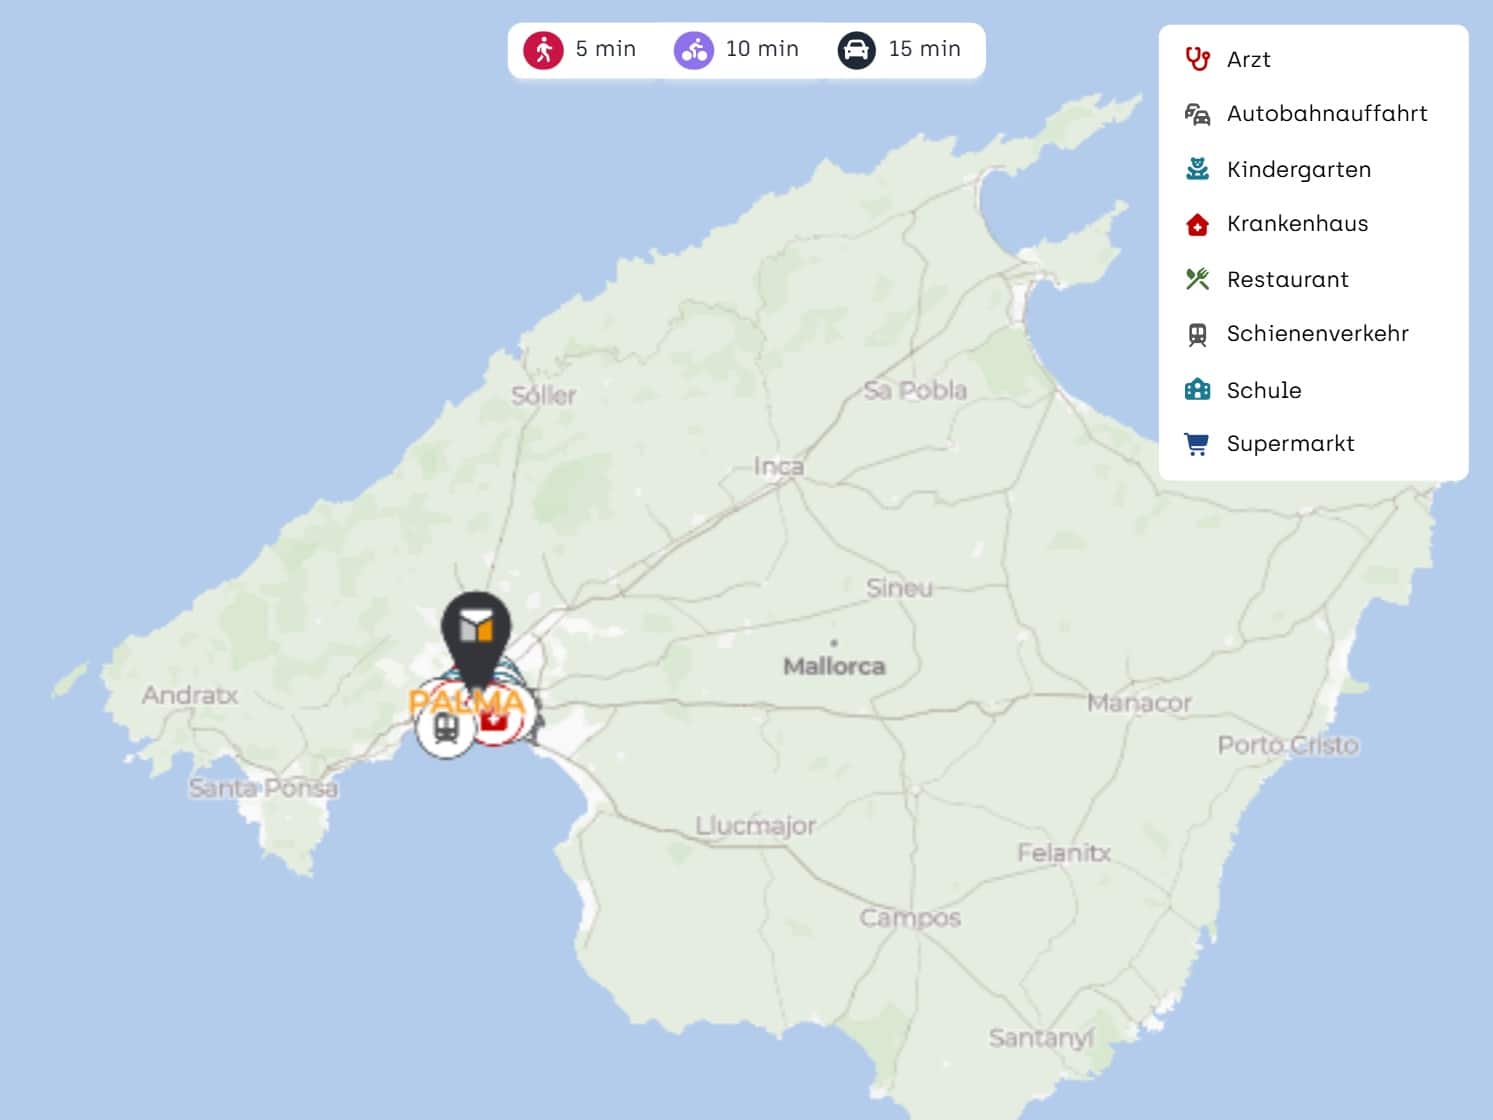Click the red walking pedestrian icon
This screenshot has height=1120, width=1493.
coord(543,50)
